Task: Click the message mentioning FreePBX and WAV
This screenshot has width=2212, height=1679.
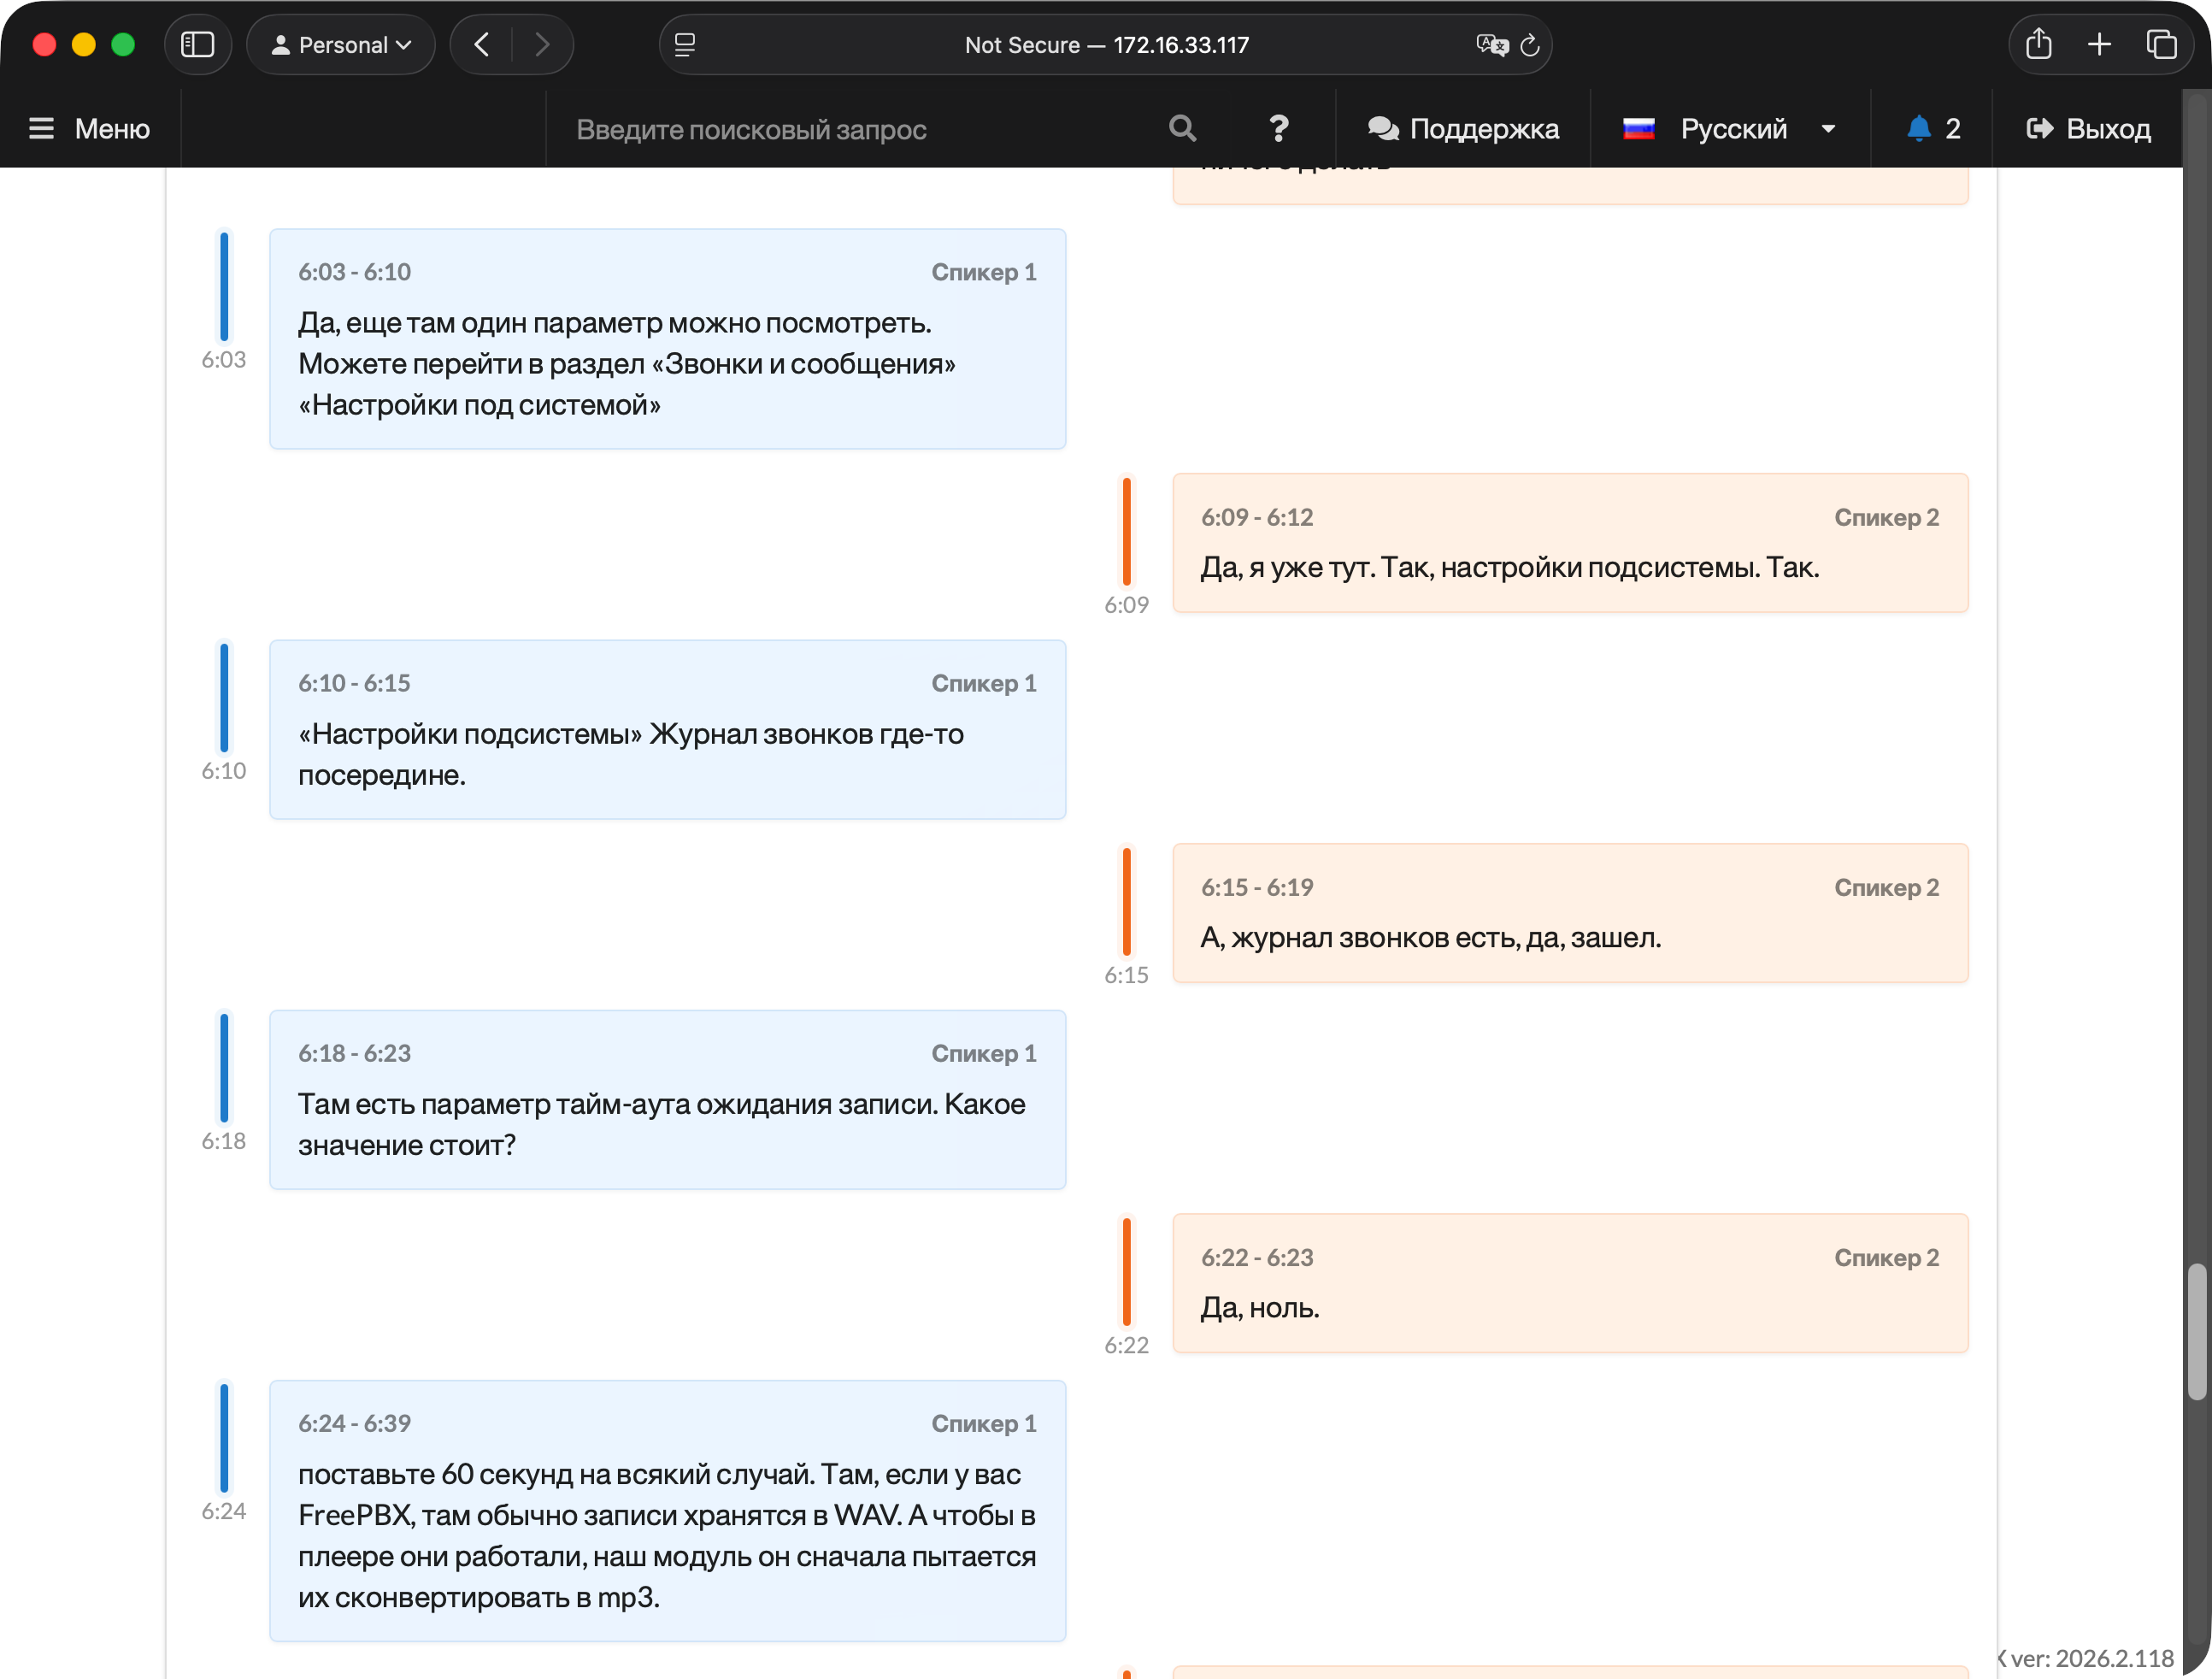Action: (667, 1511)
